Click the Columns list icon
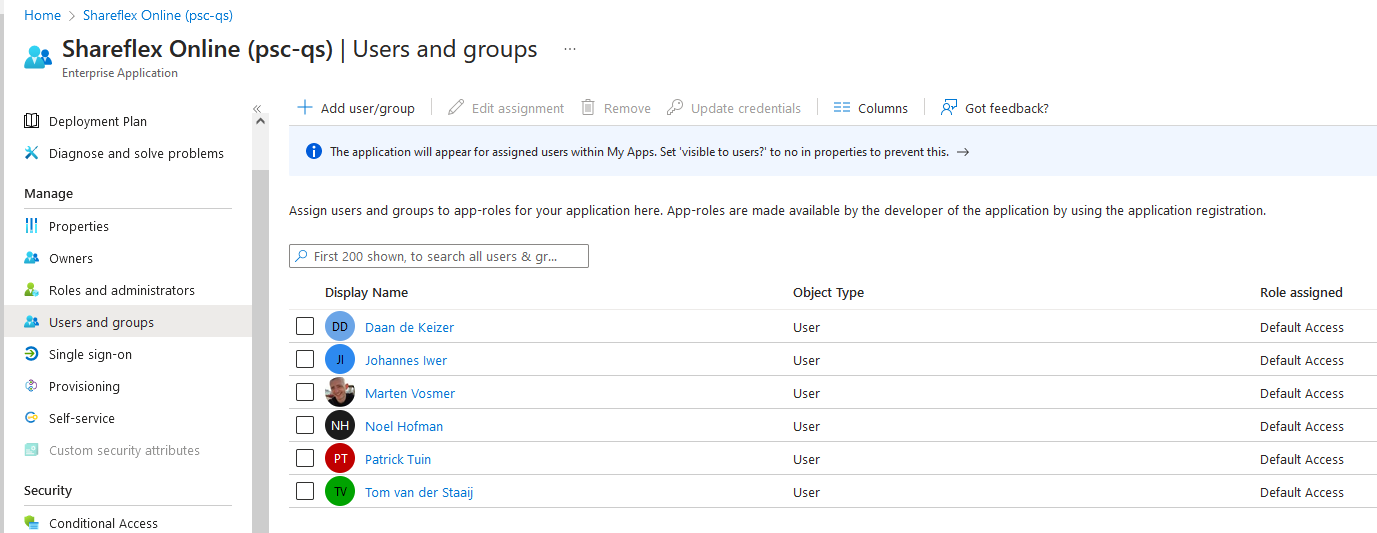1377x533 pixels. coord(842,107)
